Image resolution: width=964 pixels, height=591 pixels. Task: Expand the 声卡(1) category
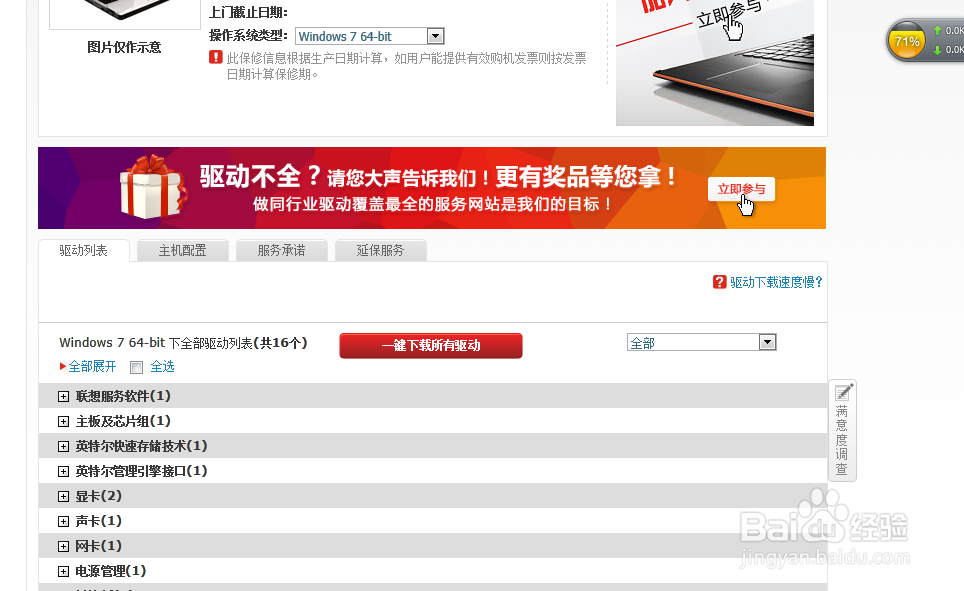[x=63, y=522]
